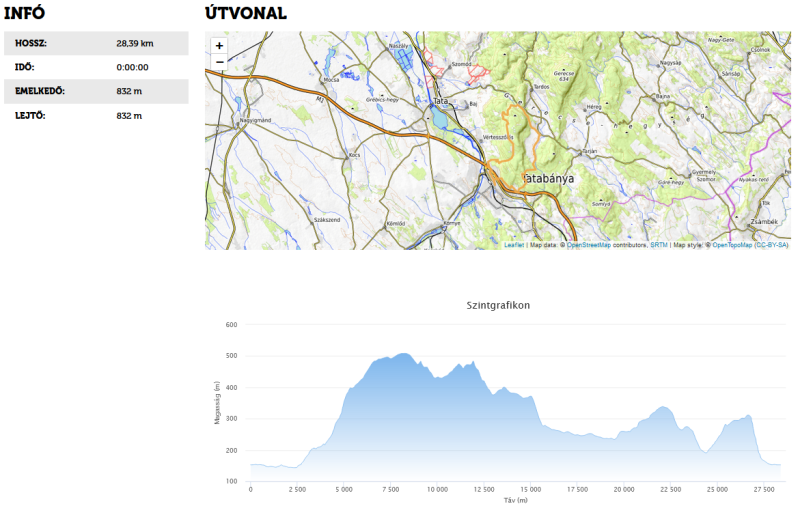Click the HOSSZ label
Screen dimensions: 800x506
tap(31, 43)
